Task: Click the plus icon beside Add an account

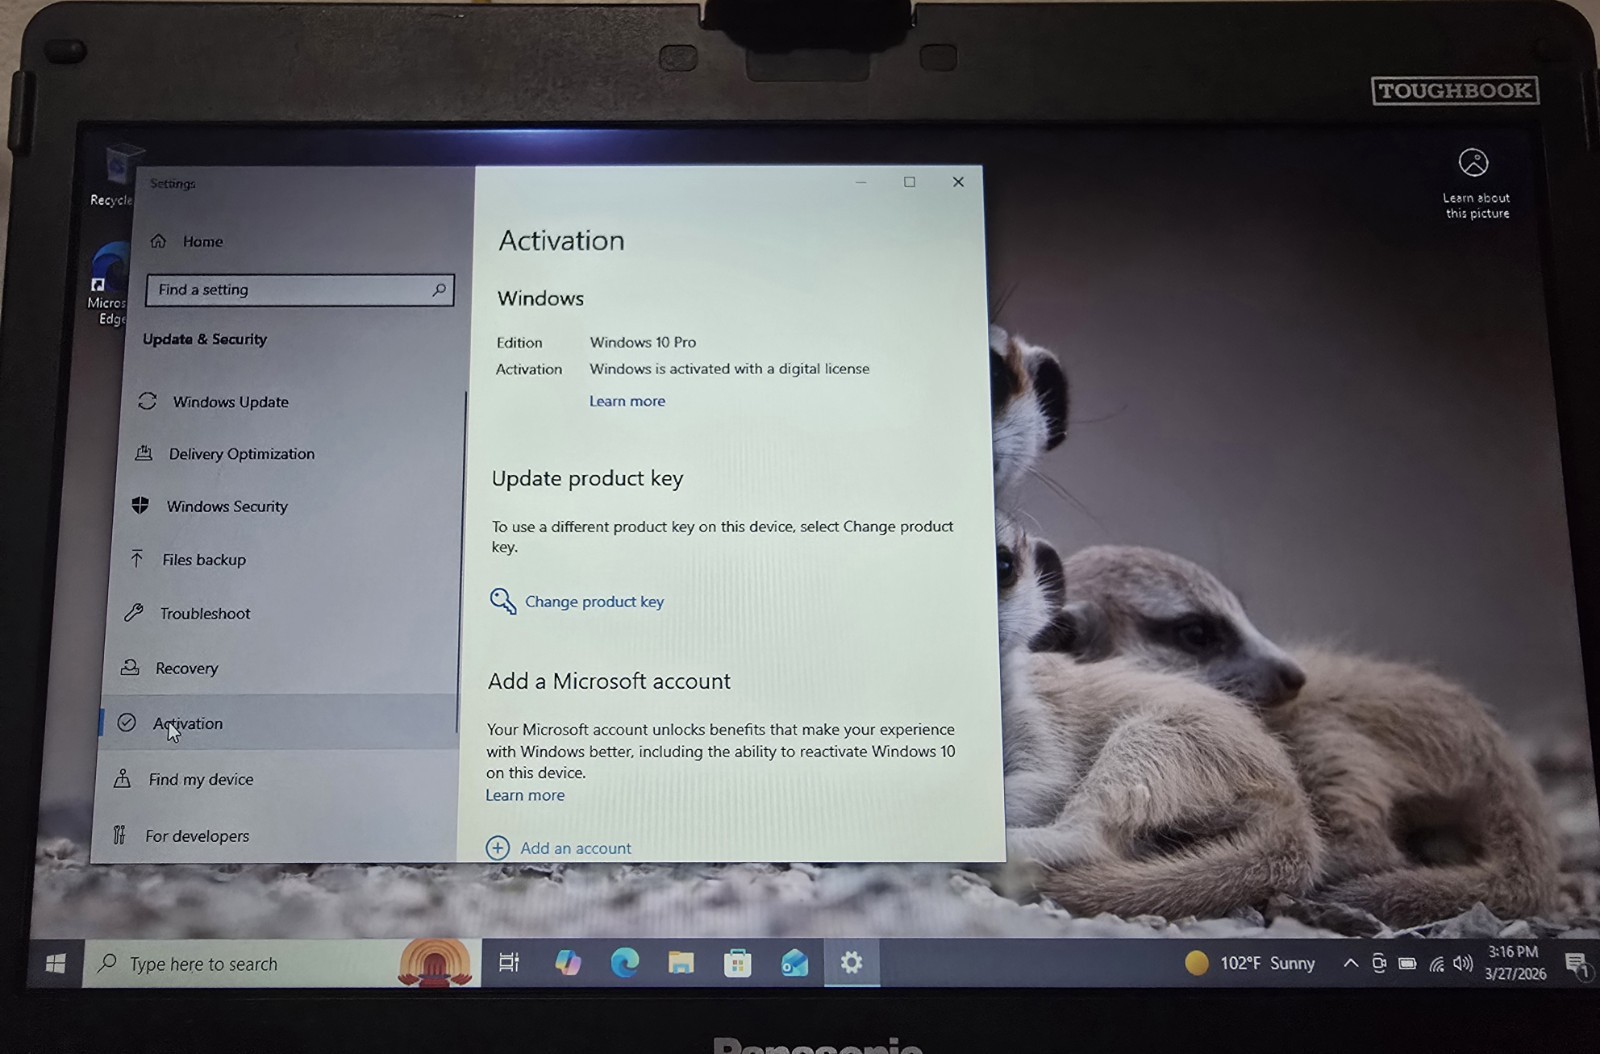Action: tap(497, 848)
